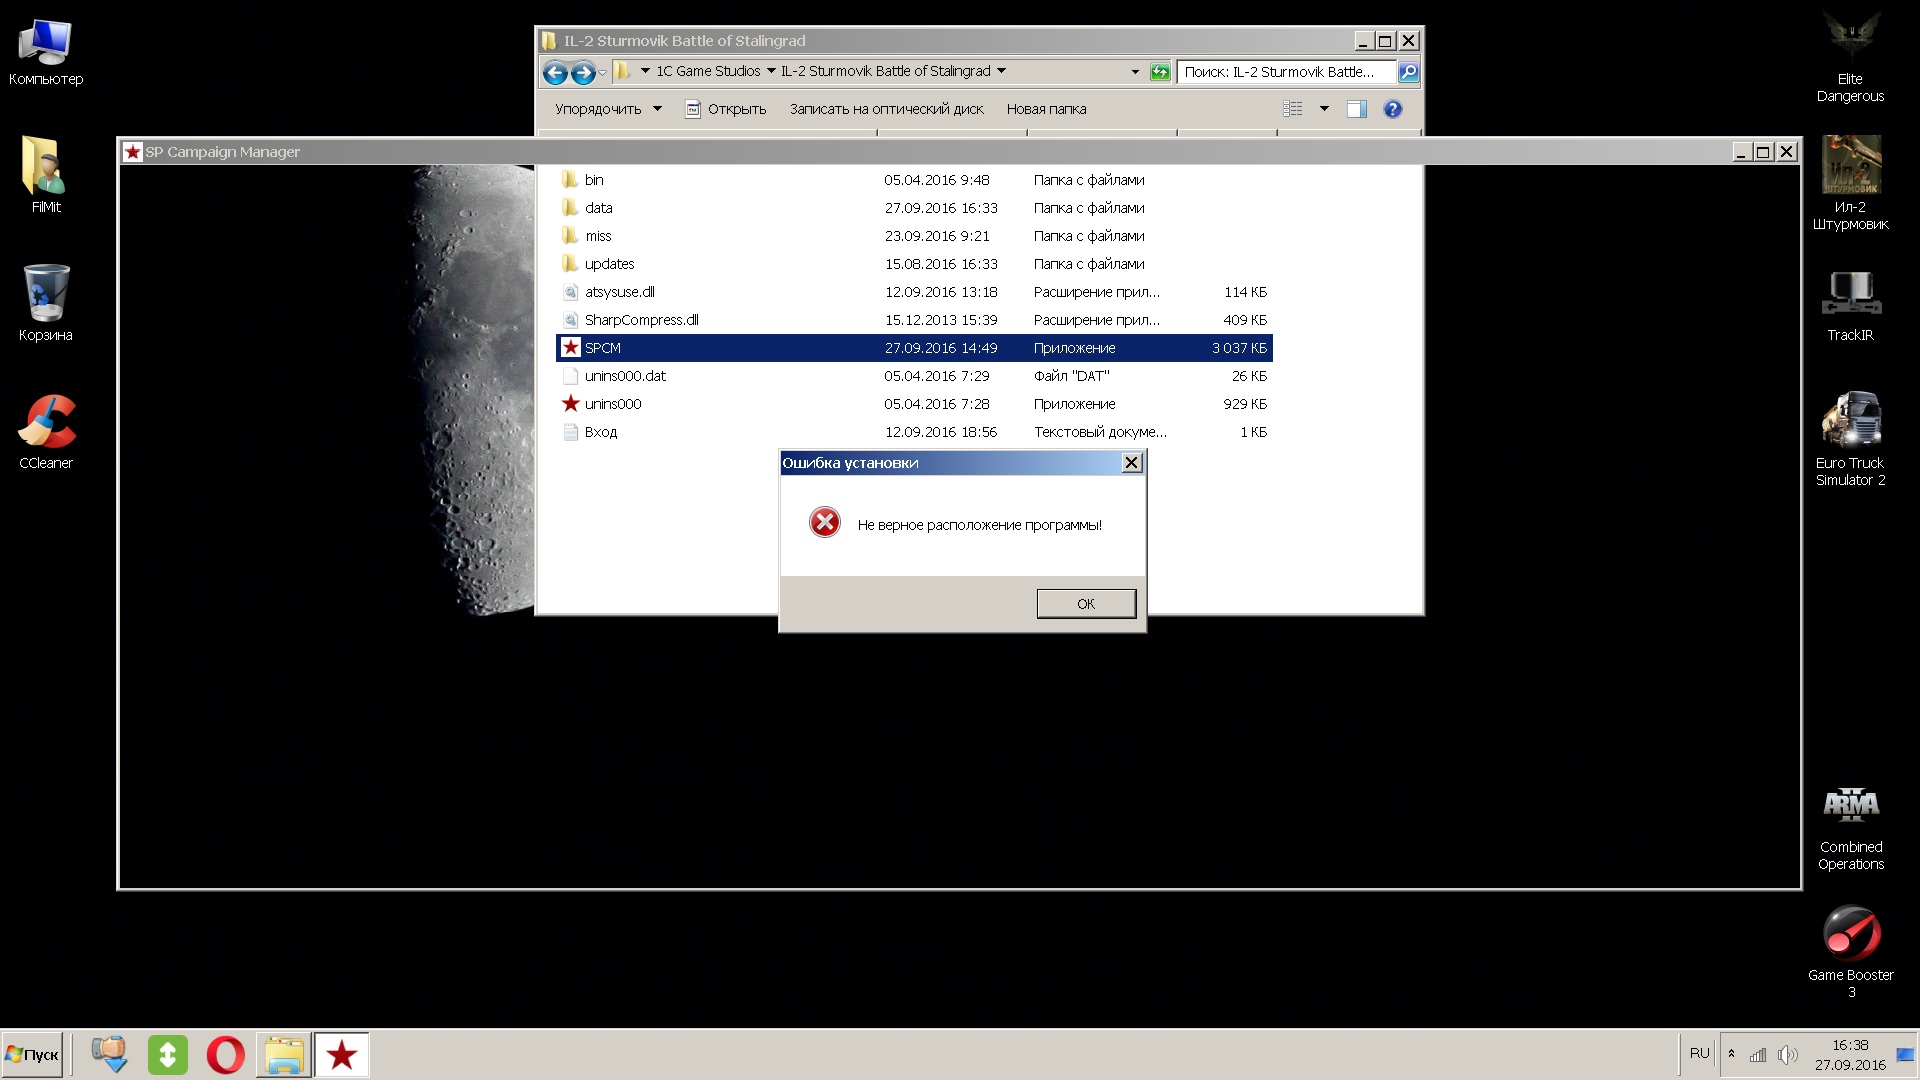Click the red error icon in the dialog
The width and height of the screenshot is (1920, 1080).
point(824,522)
